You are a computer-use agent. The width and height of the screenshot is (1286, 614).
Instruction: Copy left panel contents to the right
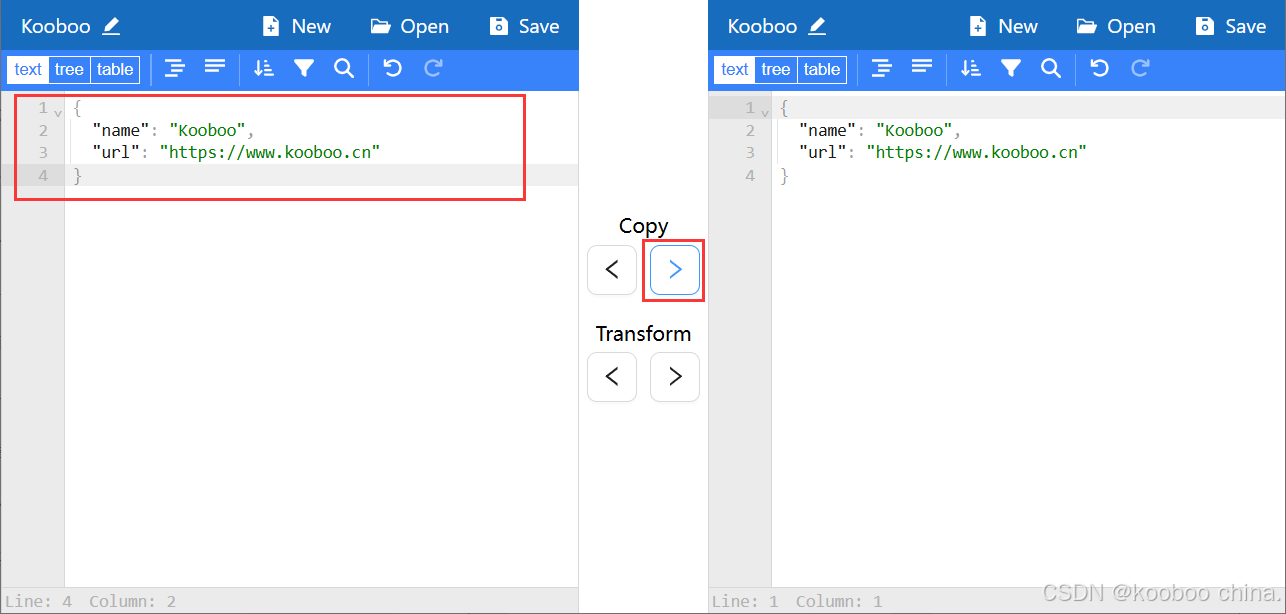pyautogui.click(x=675, y=270)
